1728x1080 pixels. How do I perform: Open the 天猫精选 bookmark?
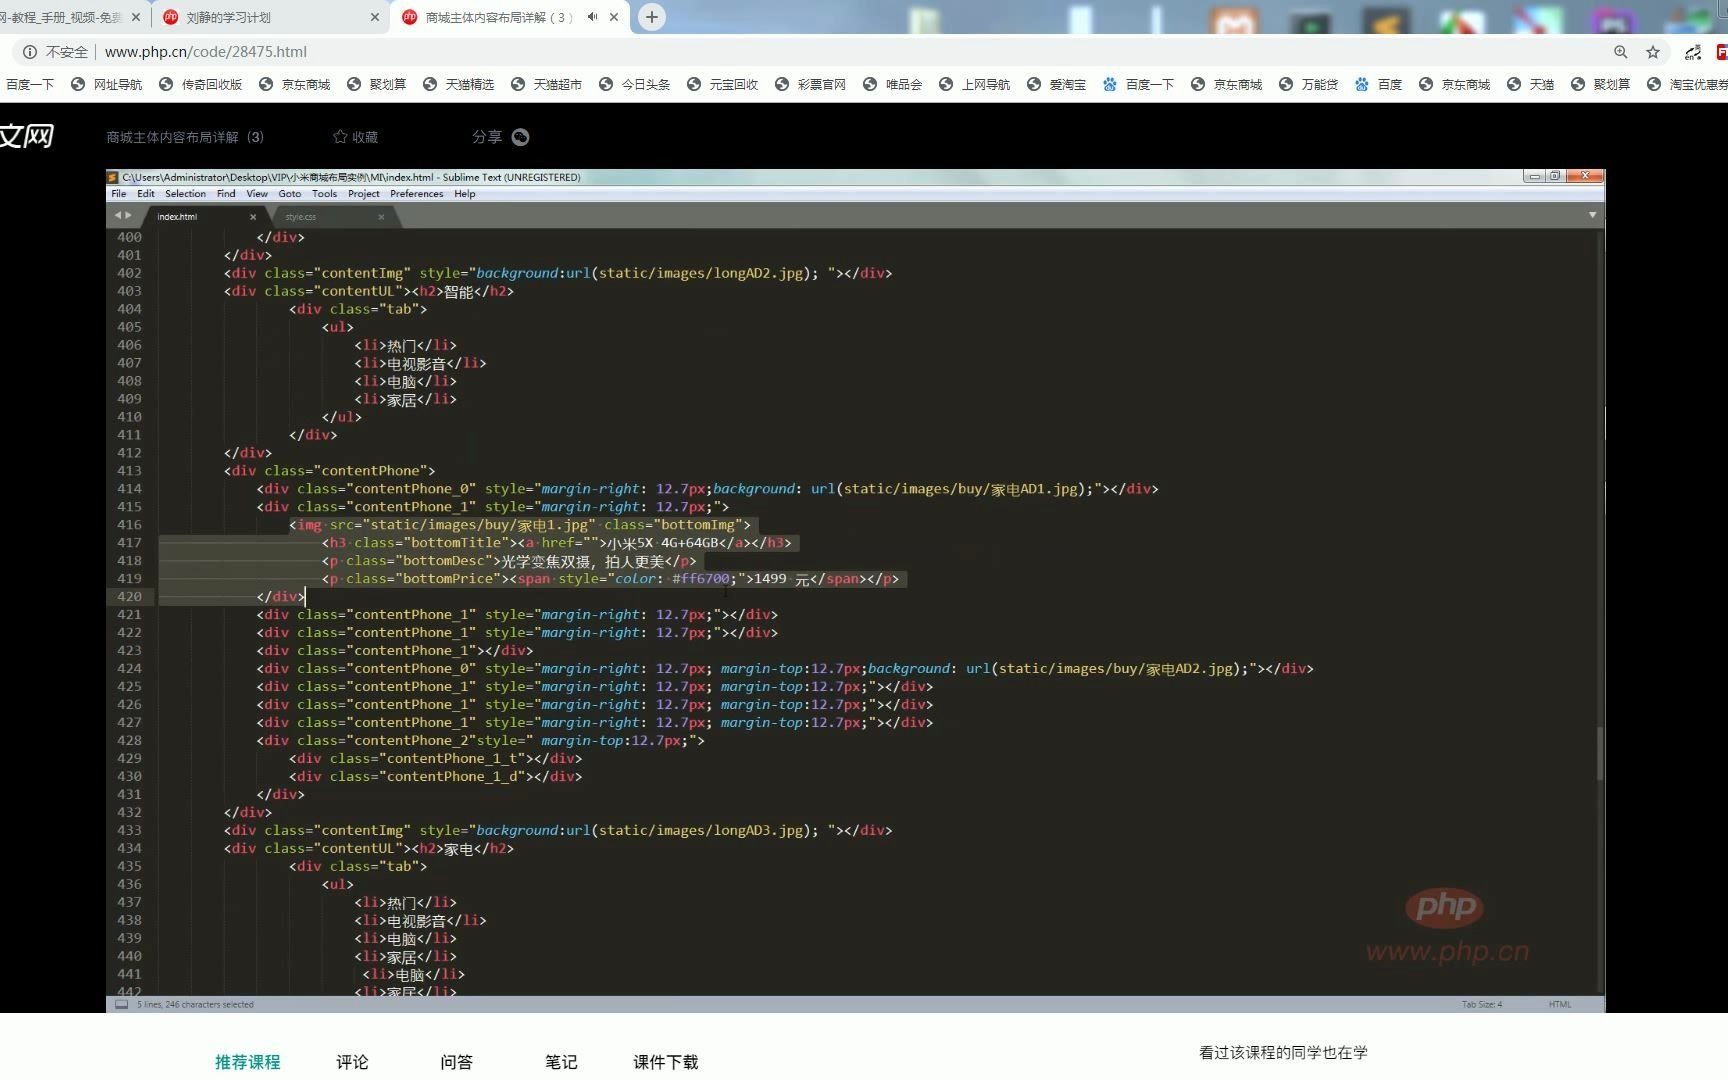[458, 85]
